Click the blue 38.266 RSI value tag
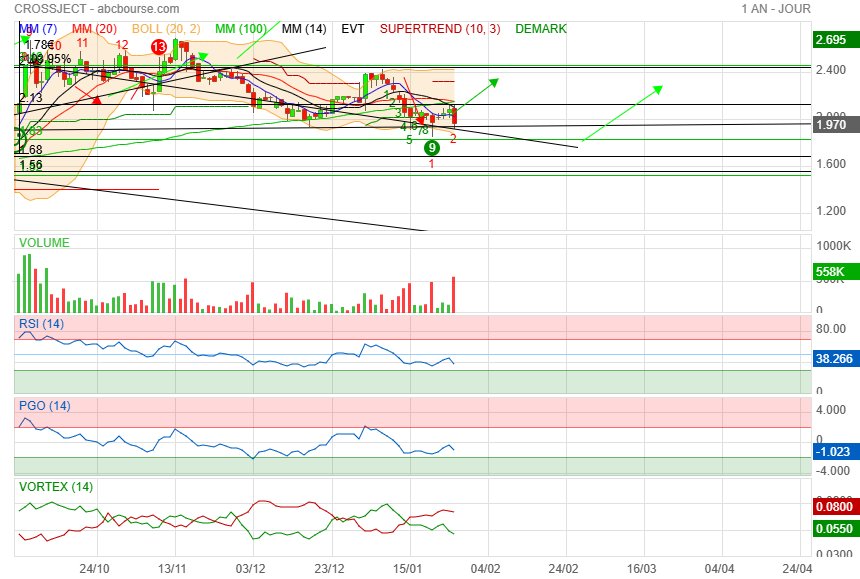Image resolution: width=860 pixels, height=579 pixels. pos(832,355)
